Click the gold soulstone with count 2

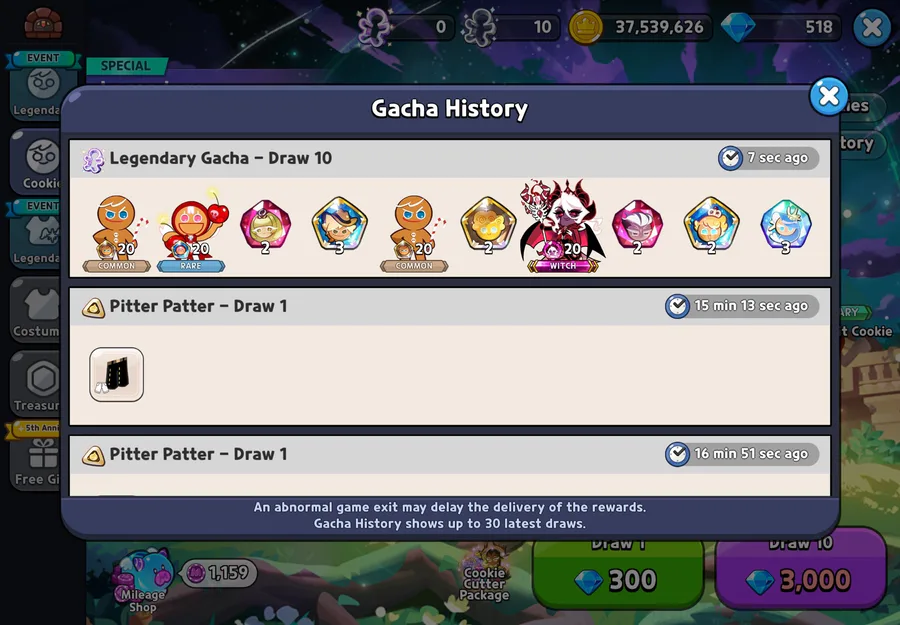pos(488,226)
